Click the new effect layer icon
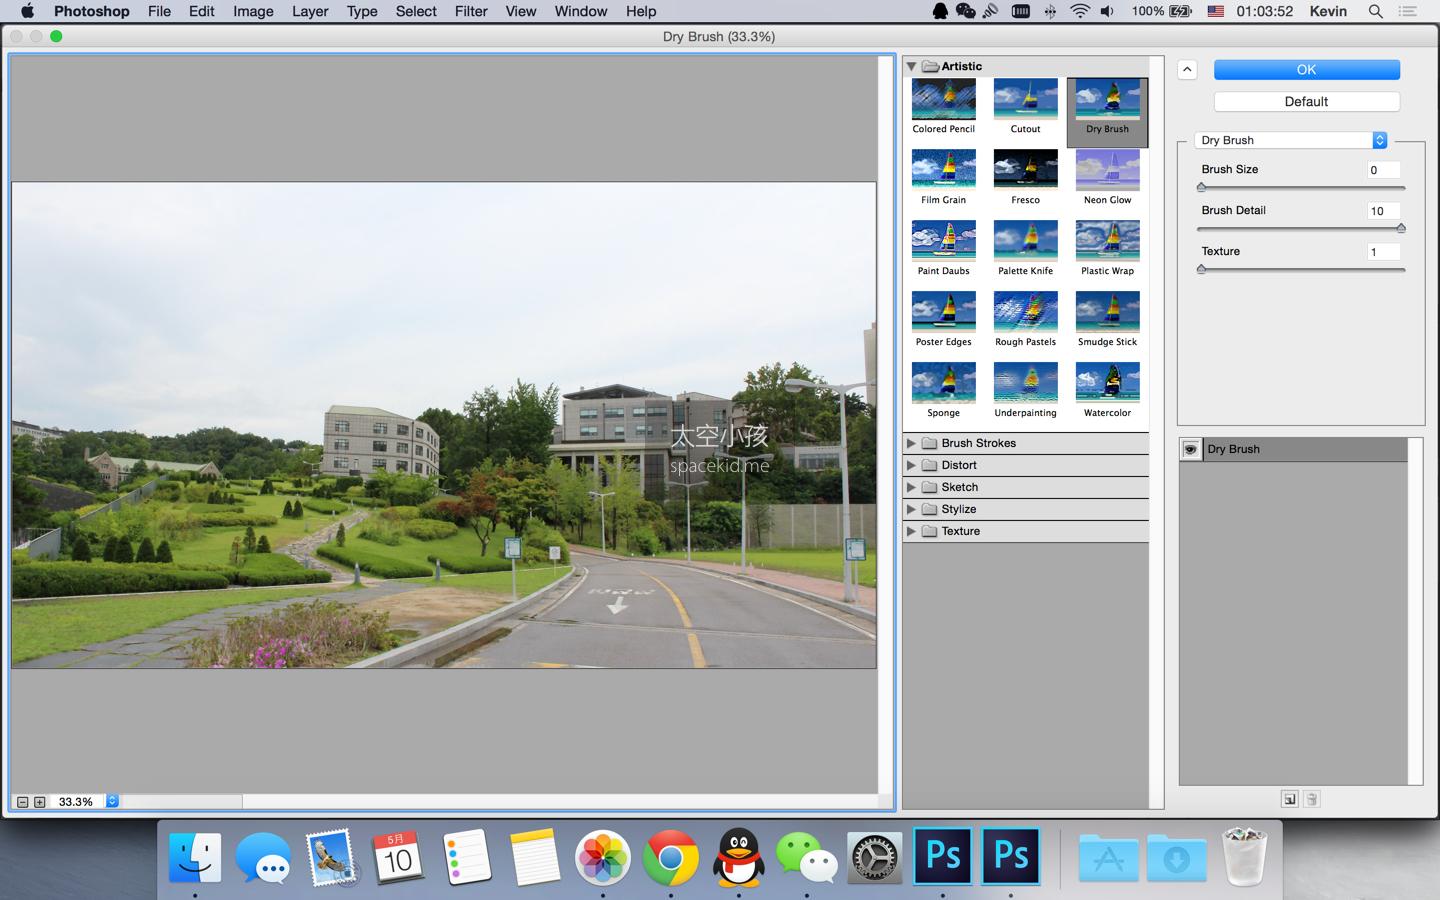Image resolution: width=1440 pixels, height=900 pixels. (1290, 799)
